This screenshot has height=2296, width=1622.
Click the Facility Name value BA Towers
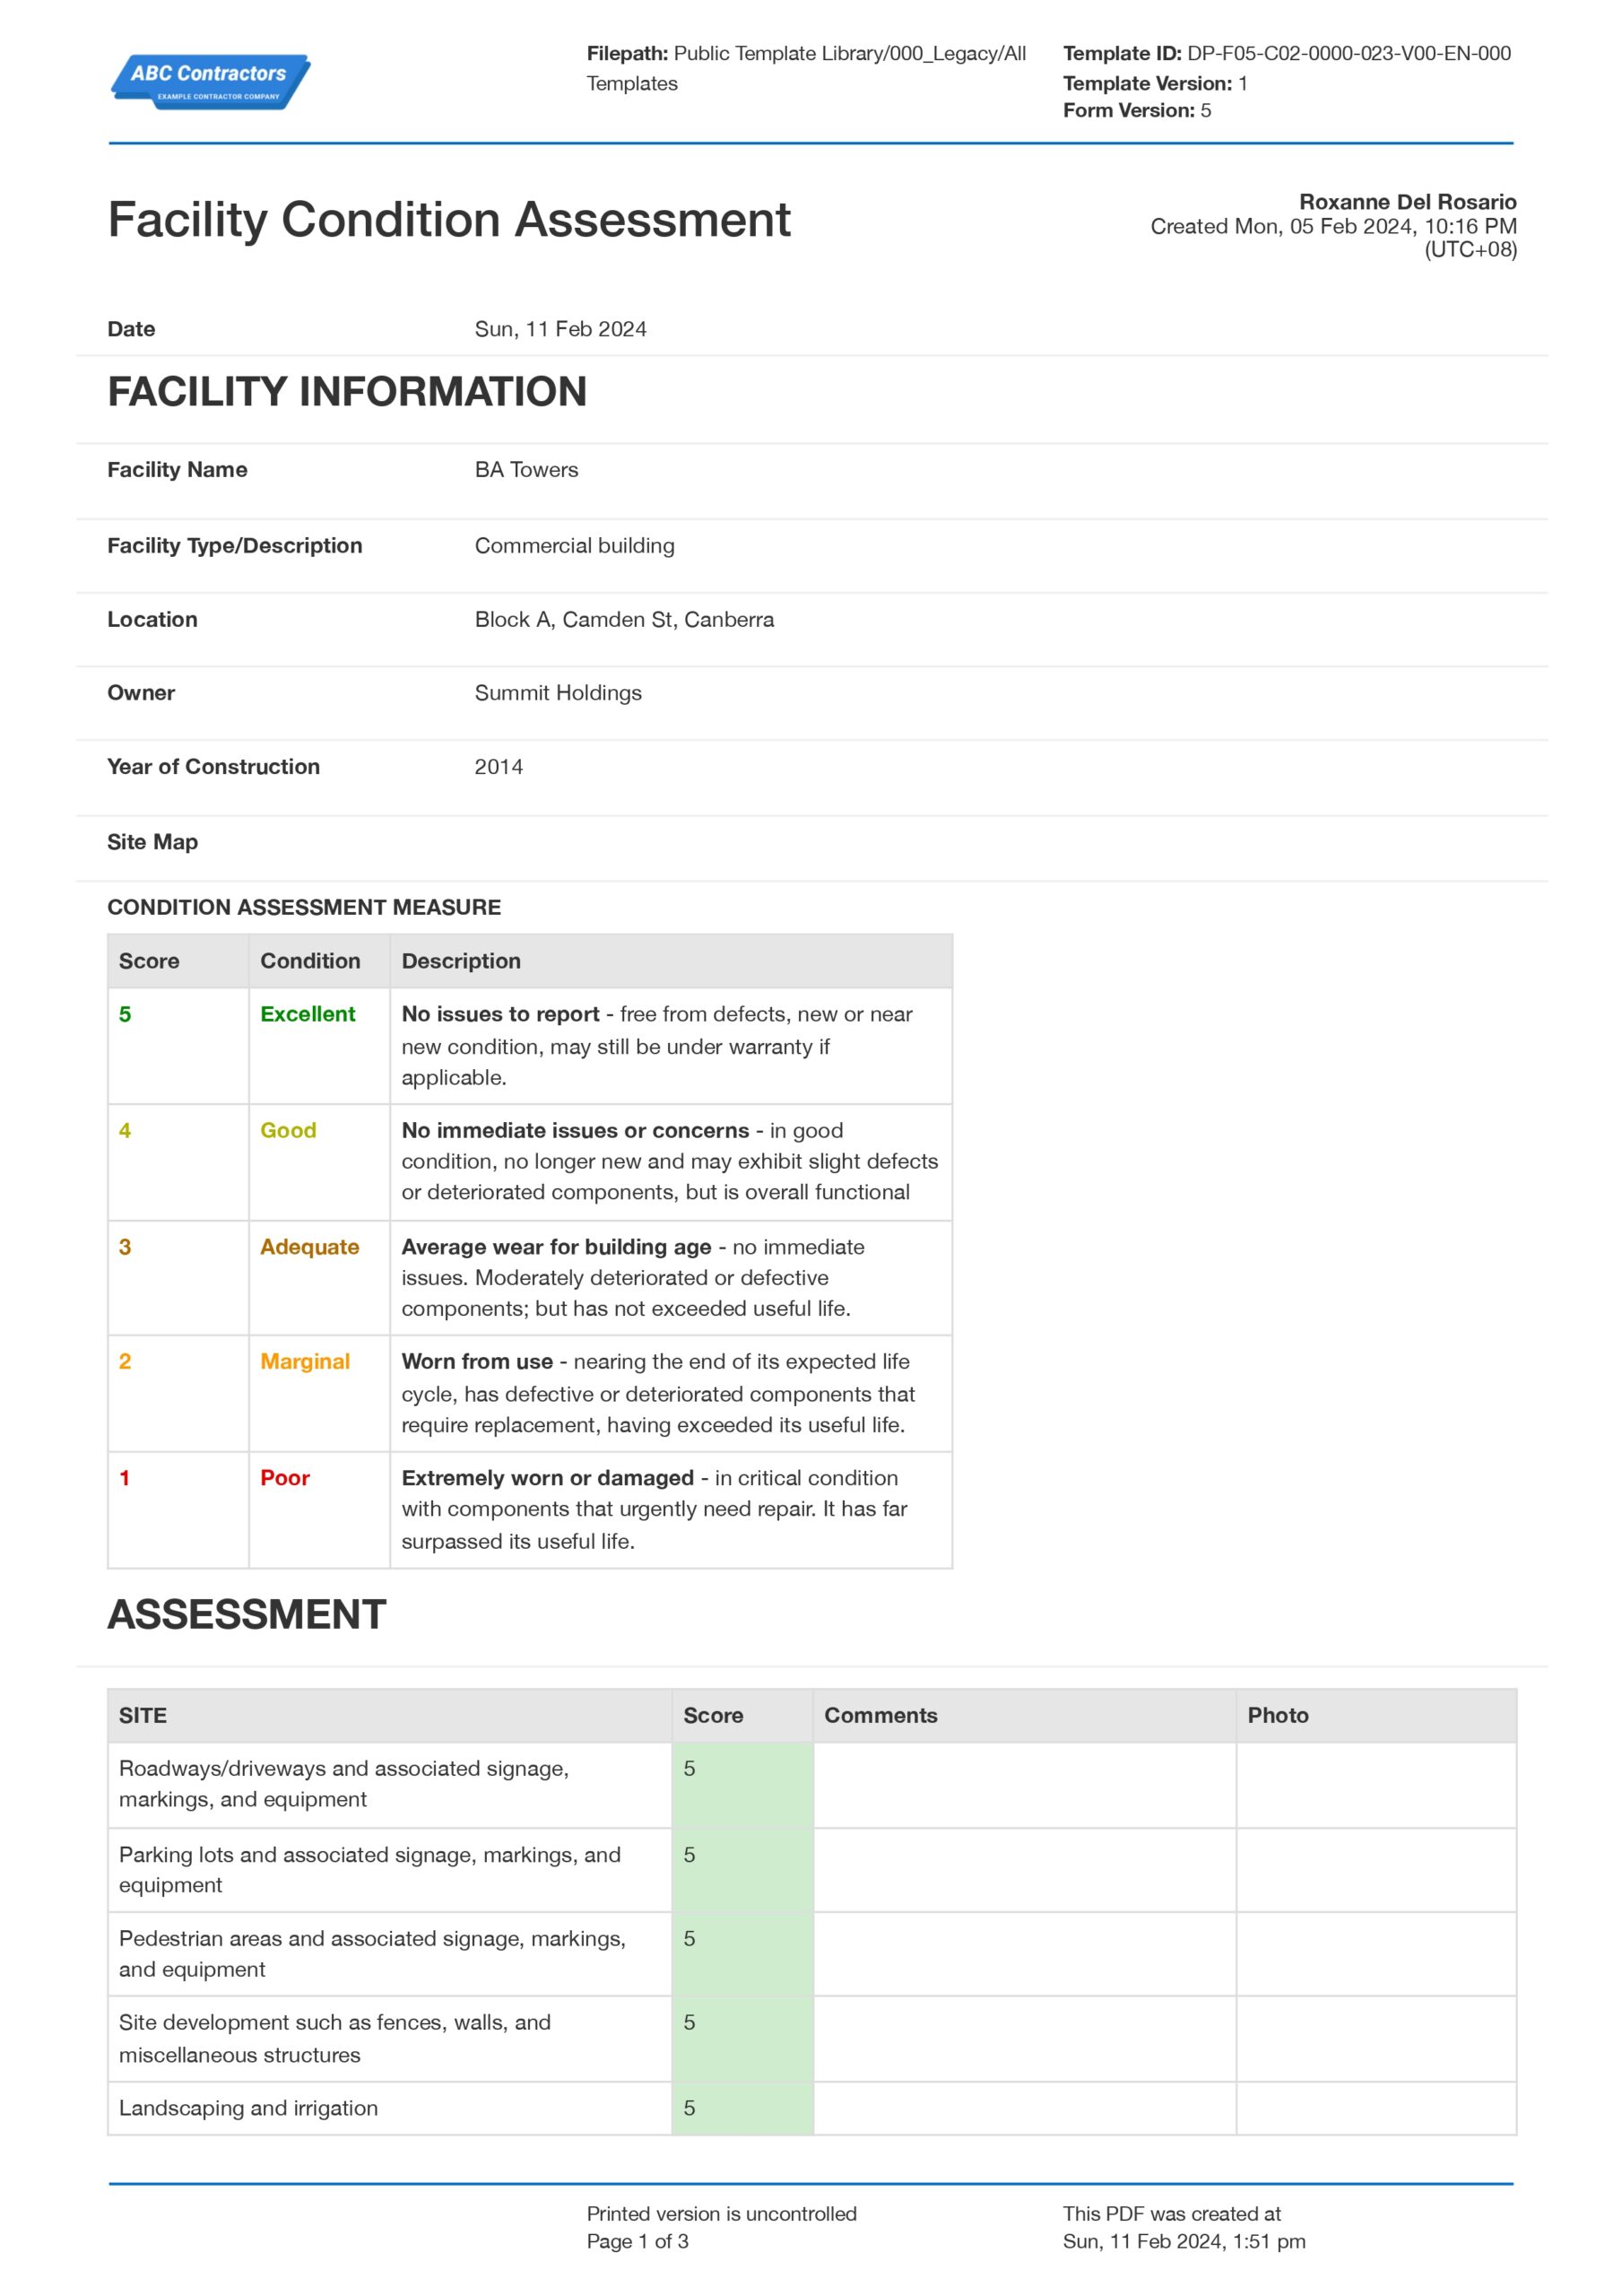click(x=526, y=470)
